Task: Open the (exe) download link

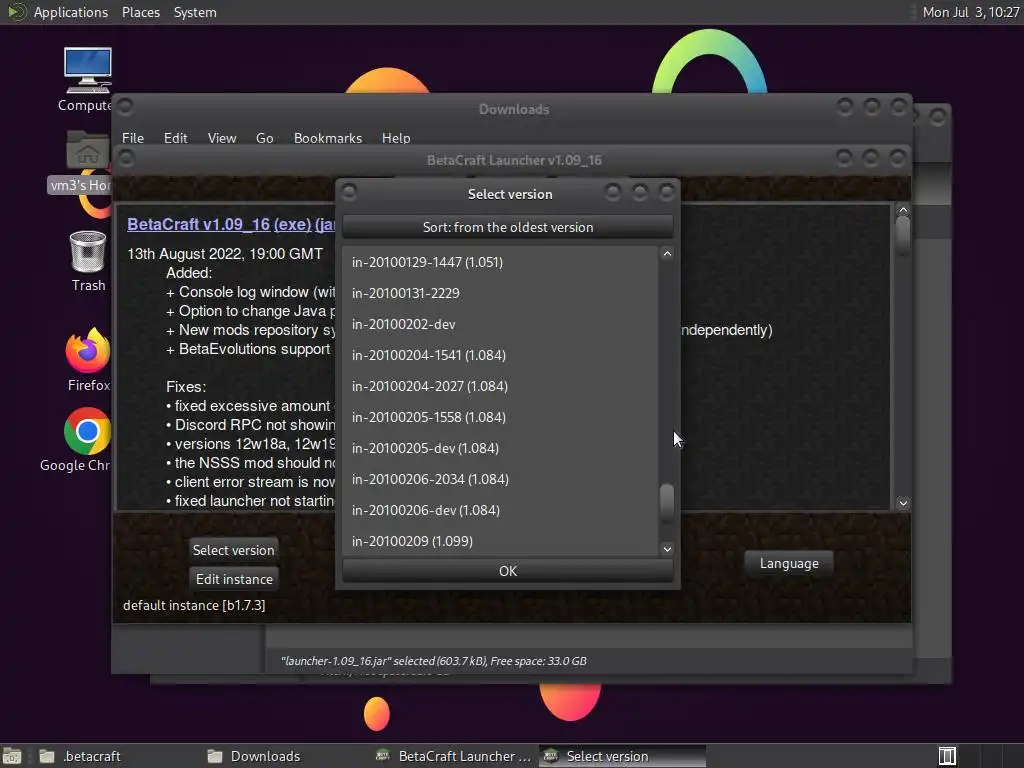Action: click(x=293, y=224)
